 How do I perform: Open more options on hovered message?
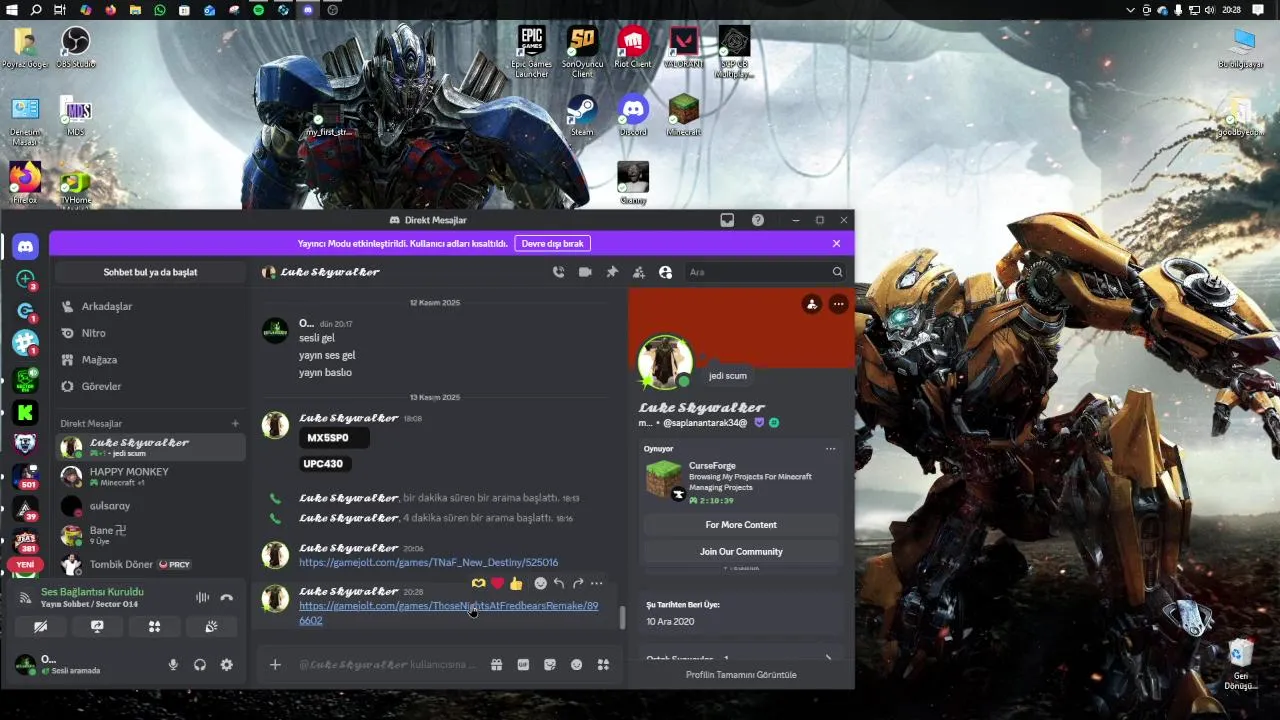pyautogui.click(x=597, y=583)
